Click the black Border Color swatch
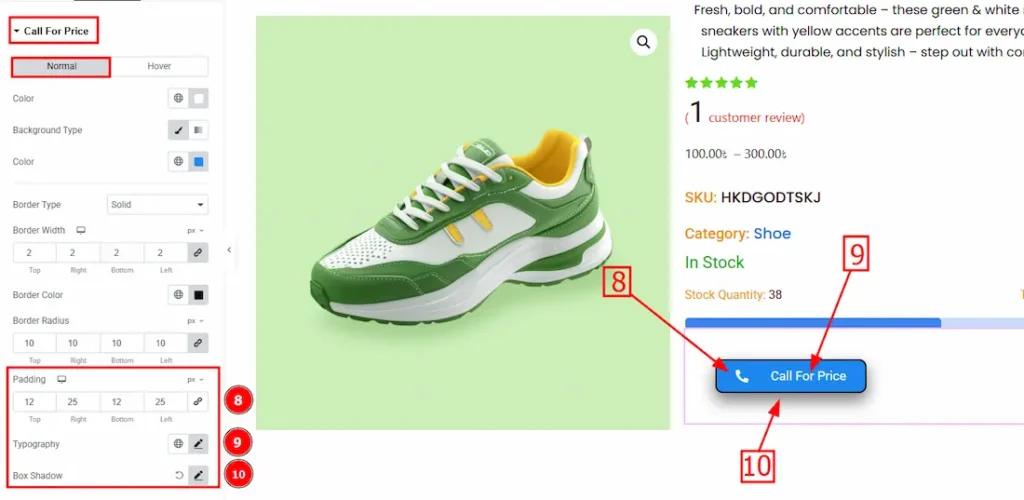 pos(198,295)
